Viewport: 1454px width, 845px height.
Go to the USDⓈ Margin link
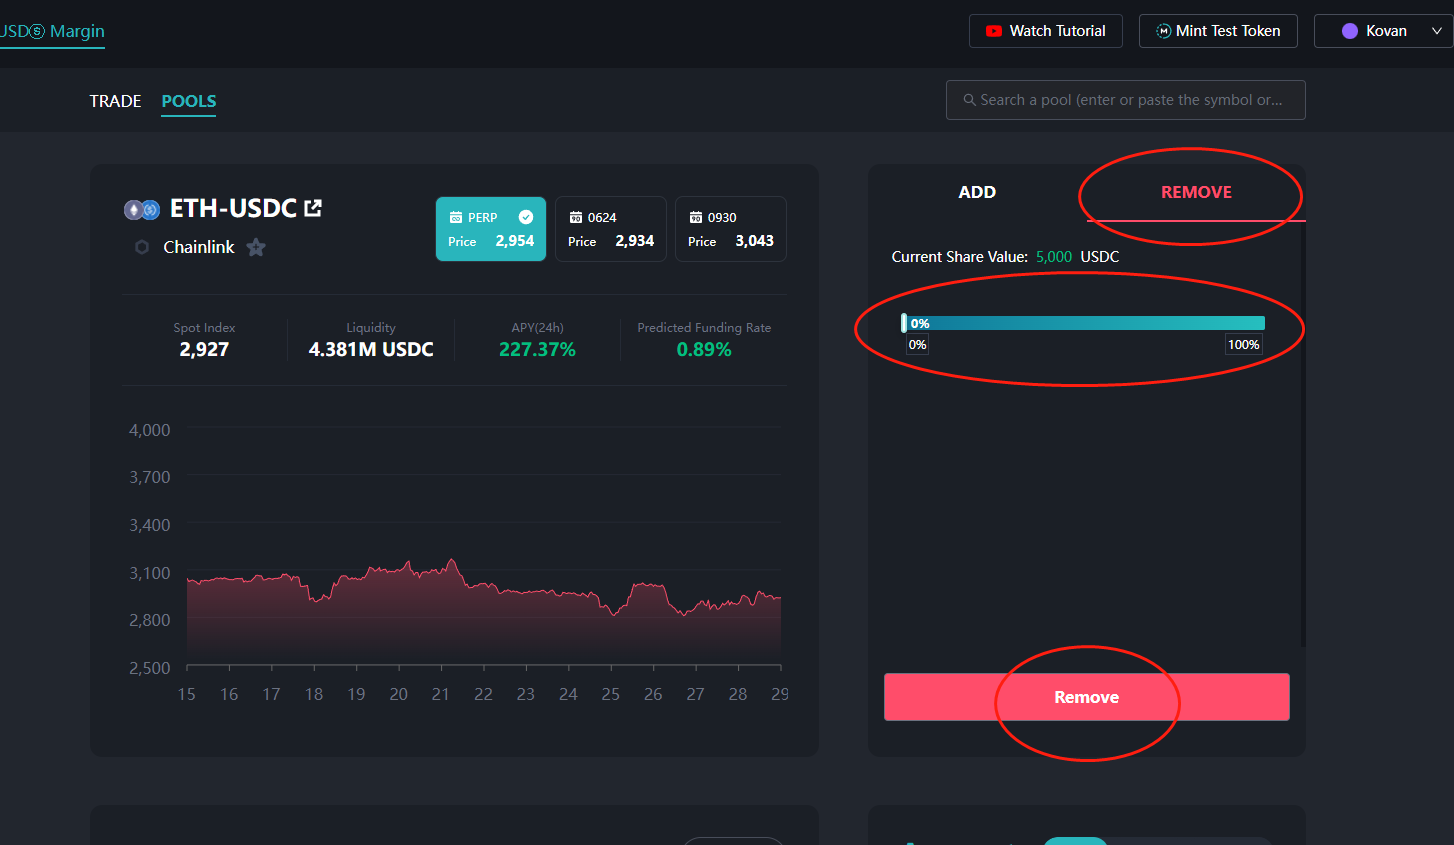52,31
